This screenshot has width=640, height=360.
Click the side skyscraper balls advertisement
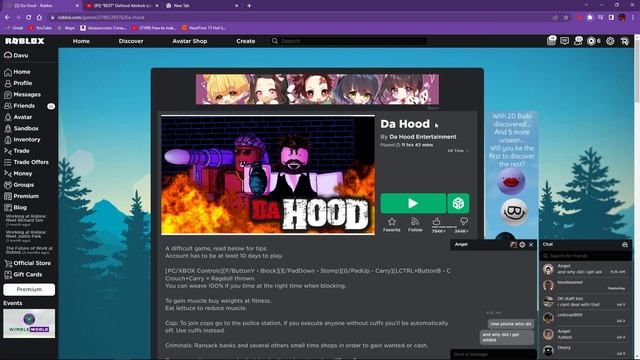click(512, 176)
